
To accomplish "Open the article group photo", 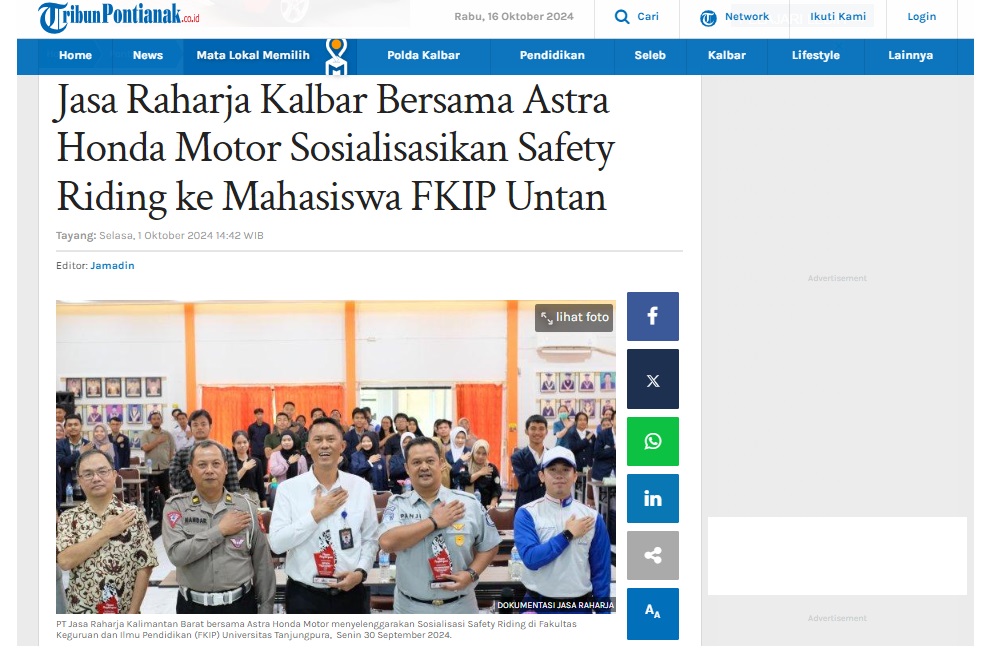I will click(335, 457).
